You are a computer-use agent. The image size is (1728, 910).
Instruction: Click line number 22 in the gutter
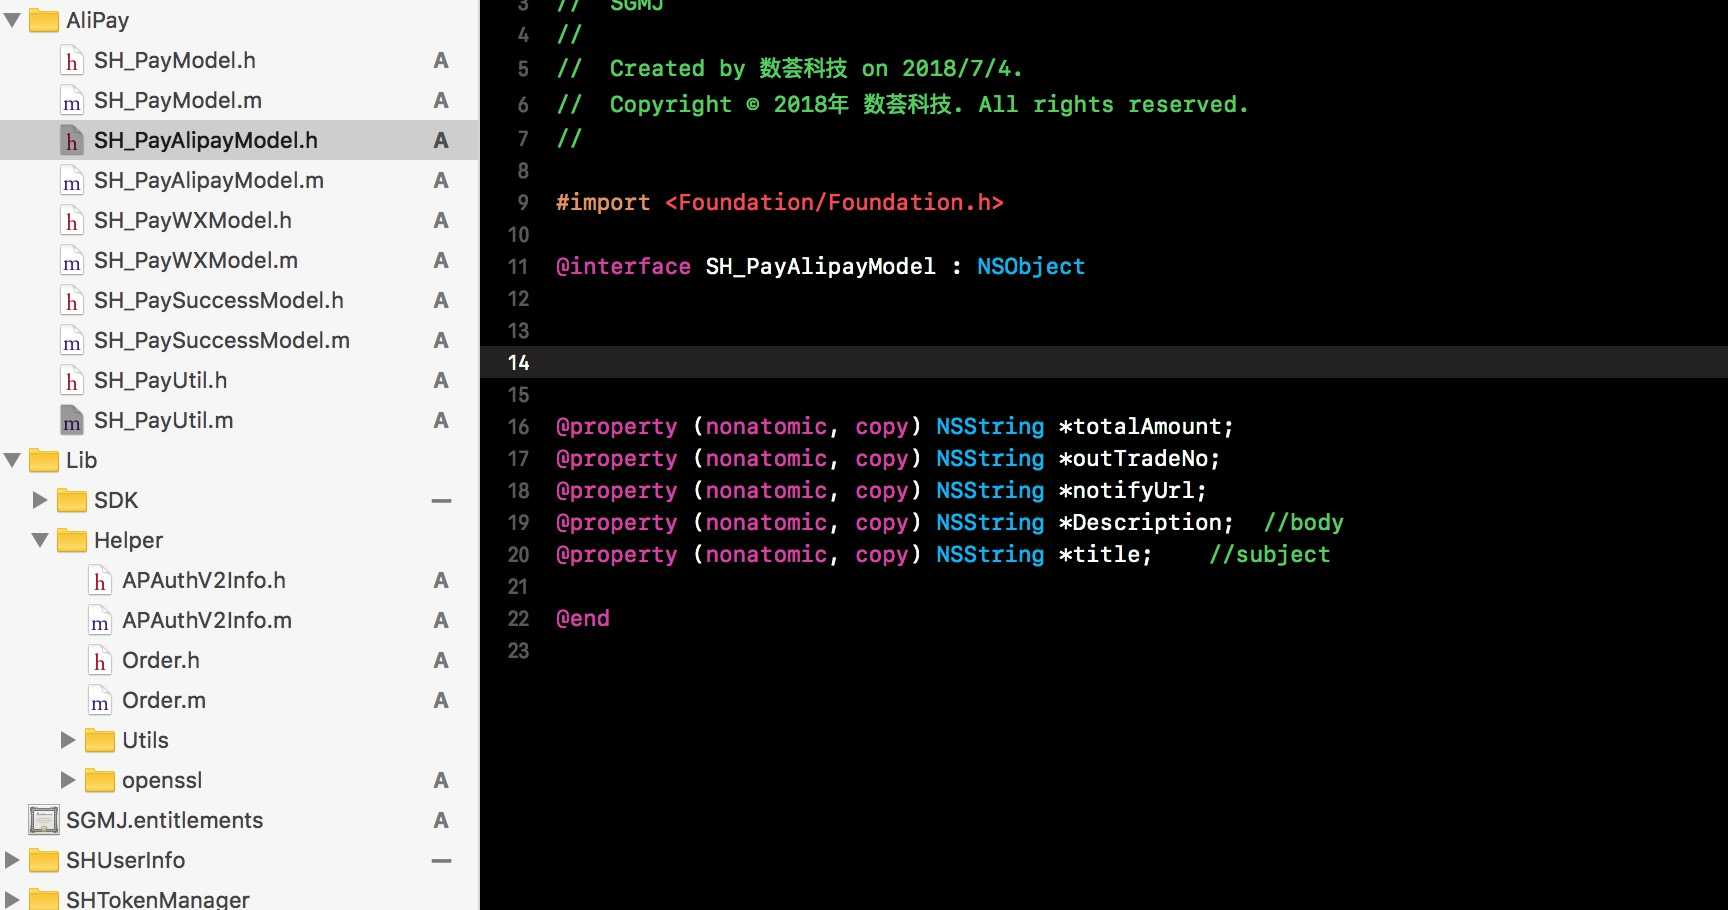pos(518,618)
